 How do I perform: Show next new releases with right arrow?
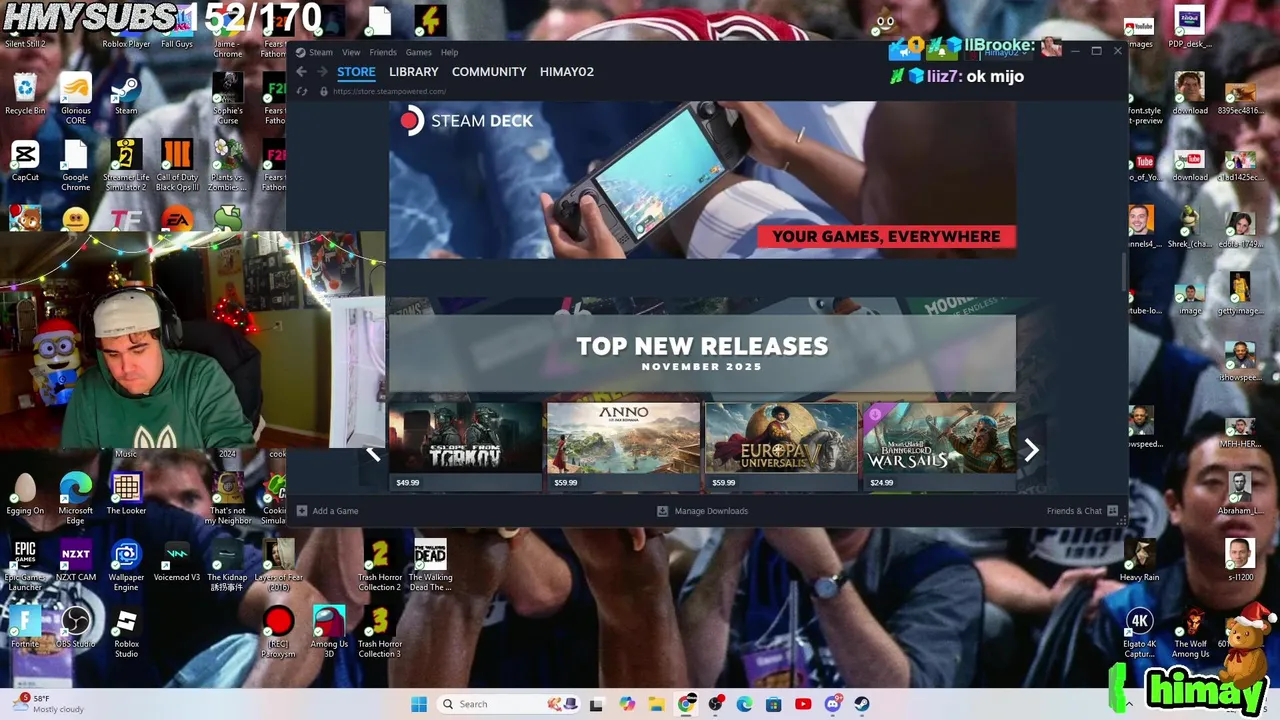(x=1031, y=451)
